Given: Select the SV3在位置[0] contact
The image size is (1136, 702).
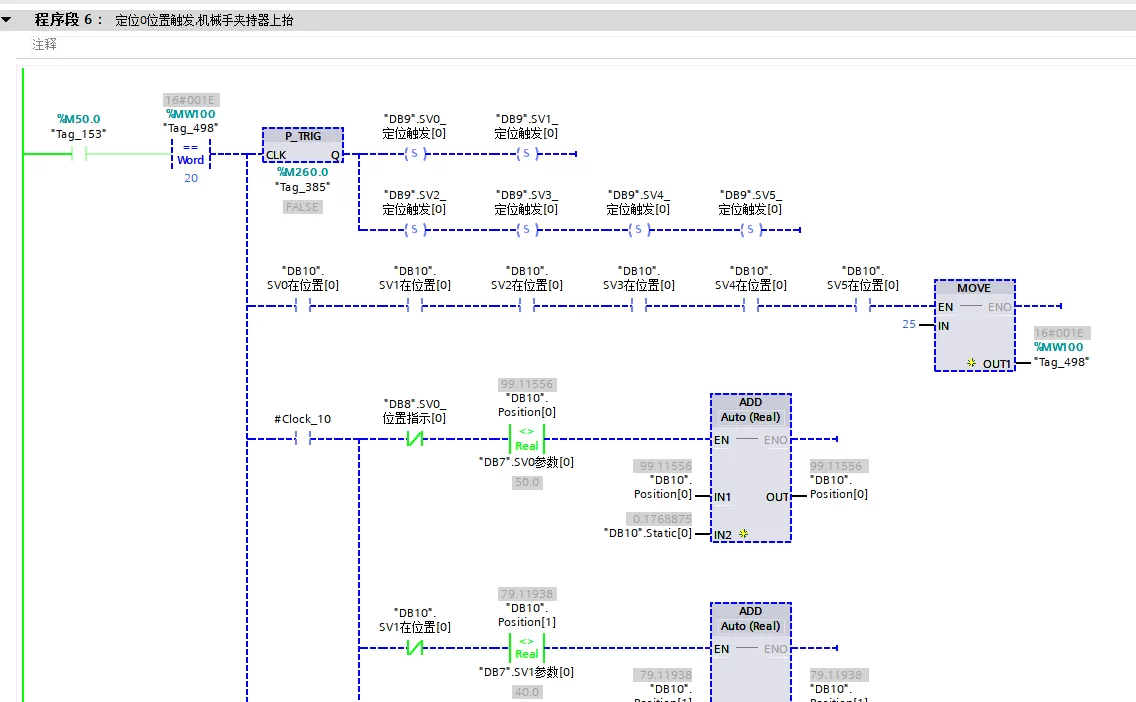Looking at the screenshot, I should pyautogui.click(x=638, y=306).
